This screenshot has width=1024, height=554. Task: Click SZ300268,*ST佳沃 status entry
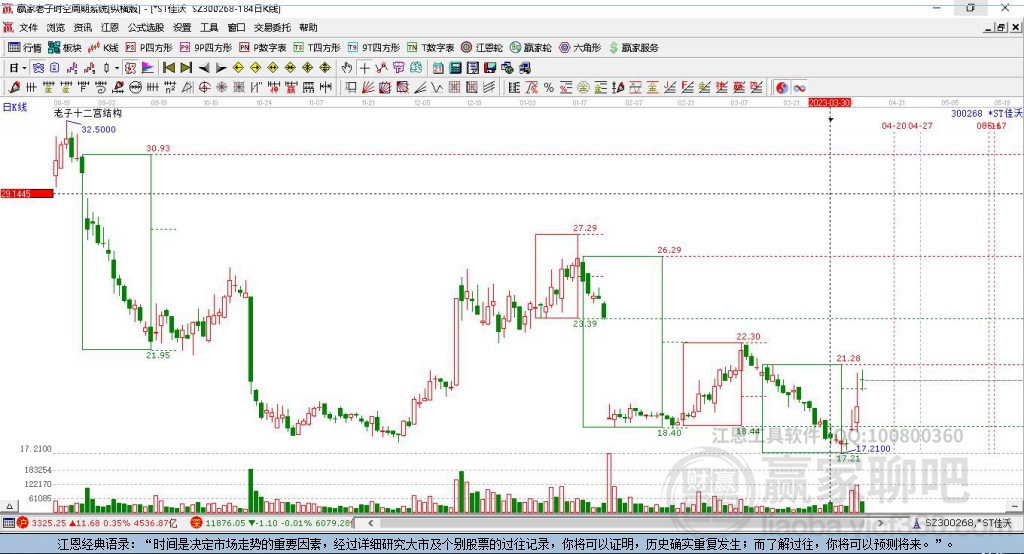coord(962,523)
